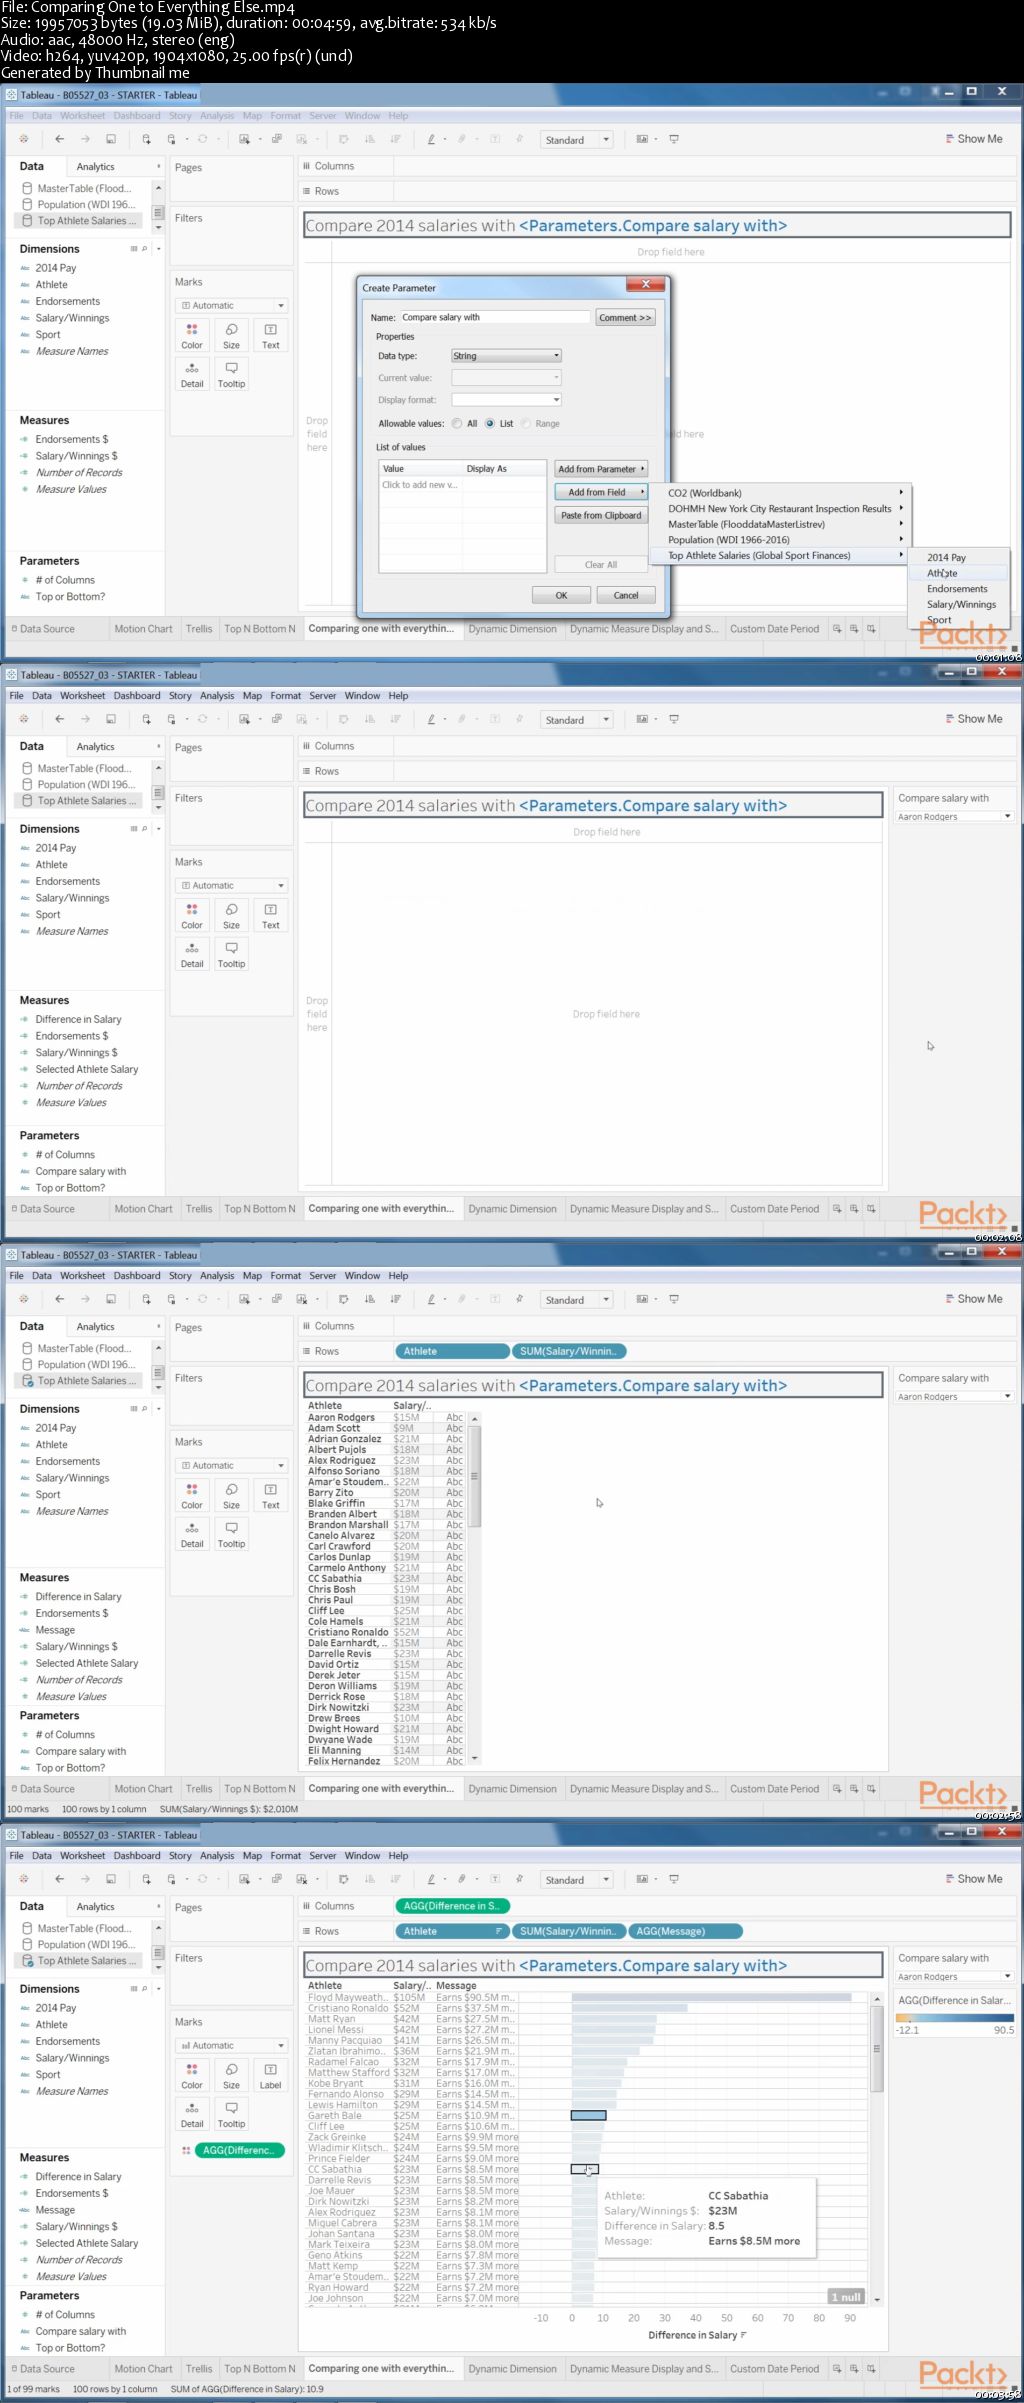The height and width of the screenshot is (2403, 1024).
Task: Open the Display format dropdown in dialog
Action: click(506, 399)
